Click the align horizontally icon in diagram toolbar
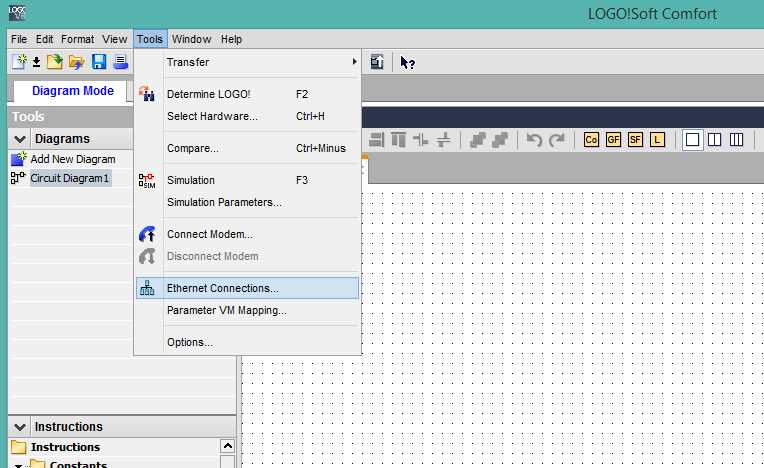The height and width of the screenshot is (468, 764). click(x=377, y=140)
